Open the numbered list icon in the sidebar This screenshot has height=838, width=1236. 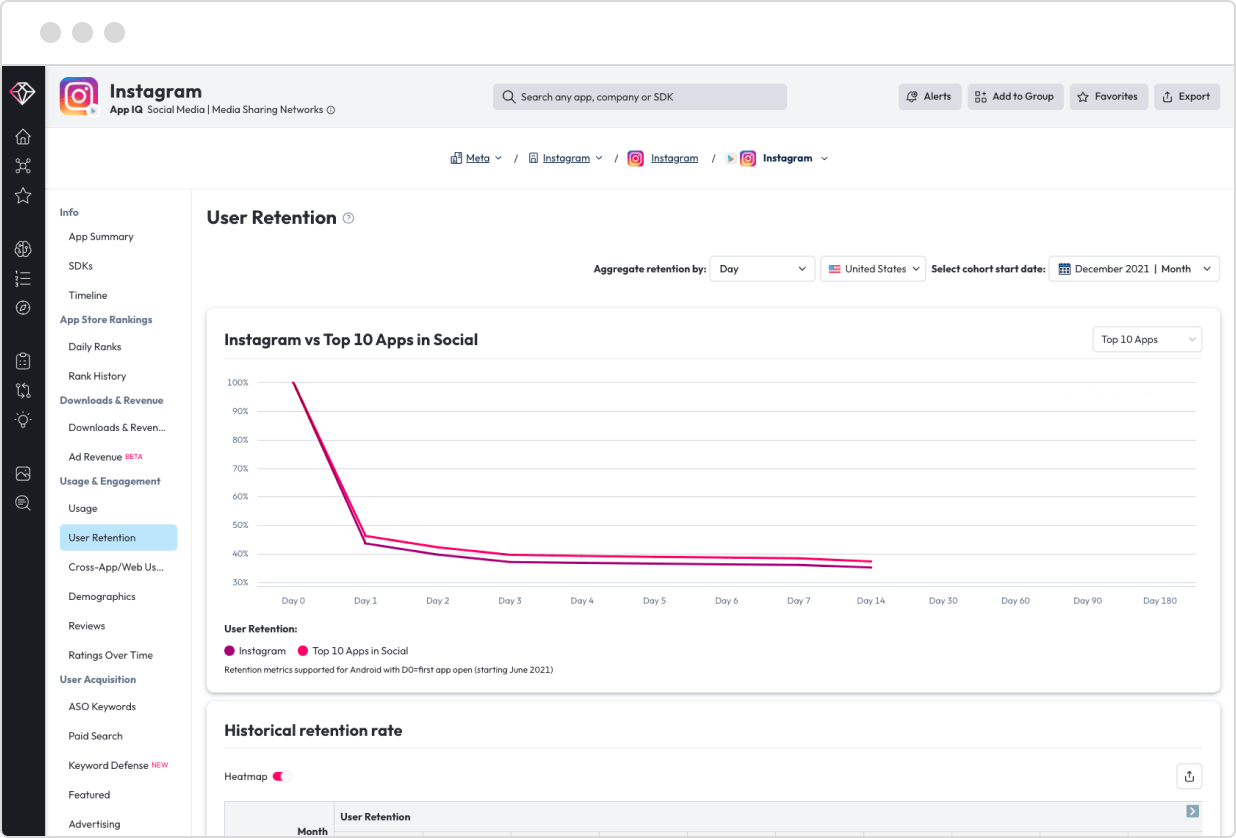(23, 278)
